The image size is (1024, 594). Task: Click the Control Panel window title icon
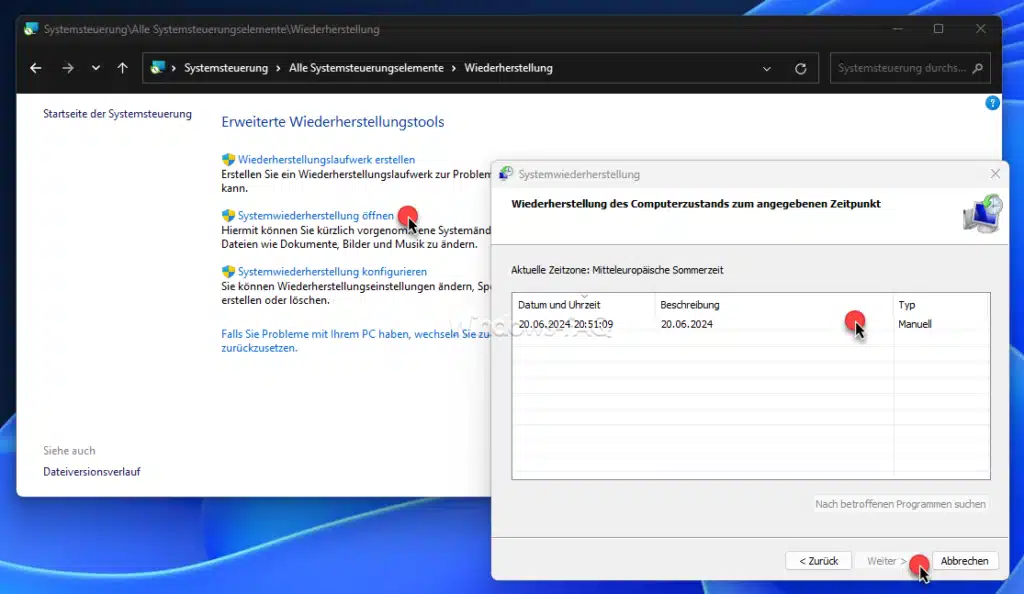coord(31,29)
